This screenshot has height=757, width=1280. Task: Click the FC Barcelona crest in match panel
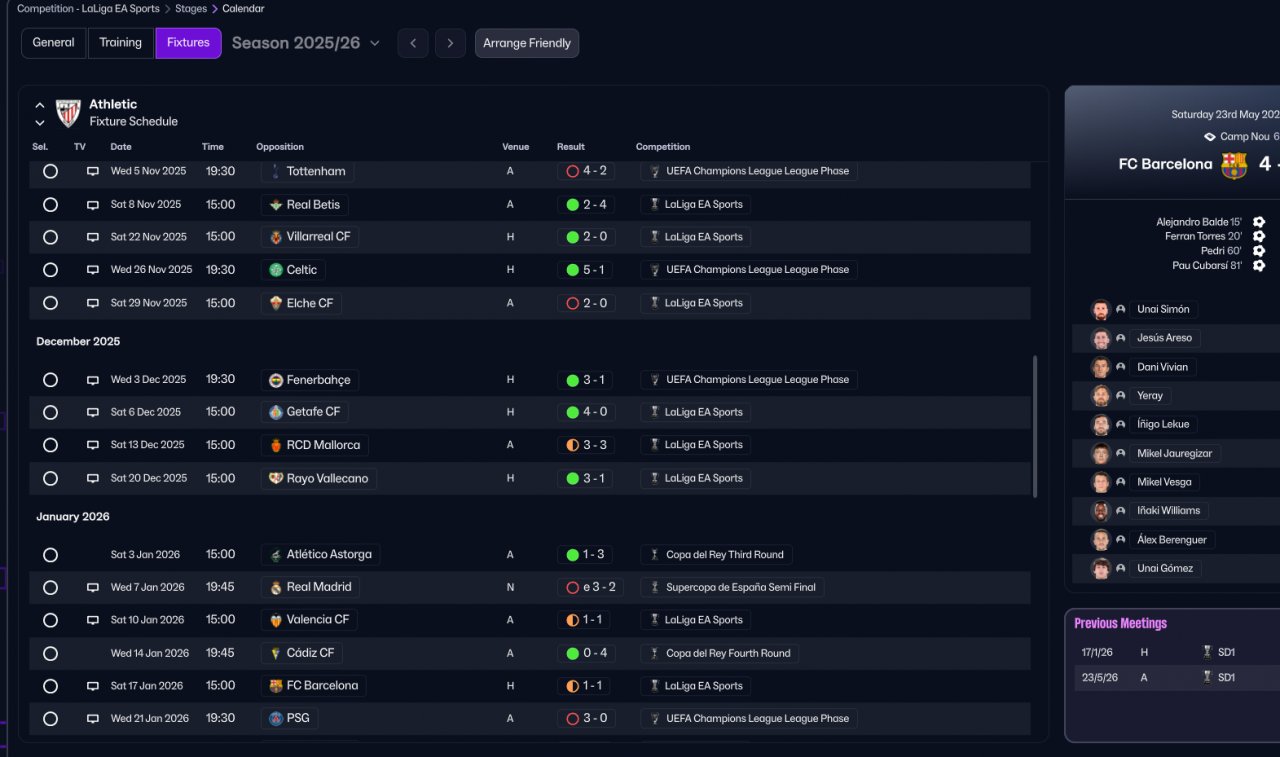[1234, 165]
